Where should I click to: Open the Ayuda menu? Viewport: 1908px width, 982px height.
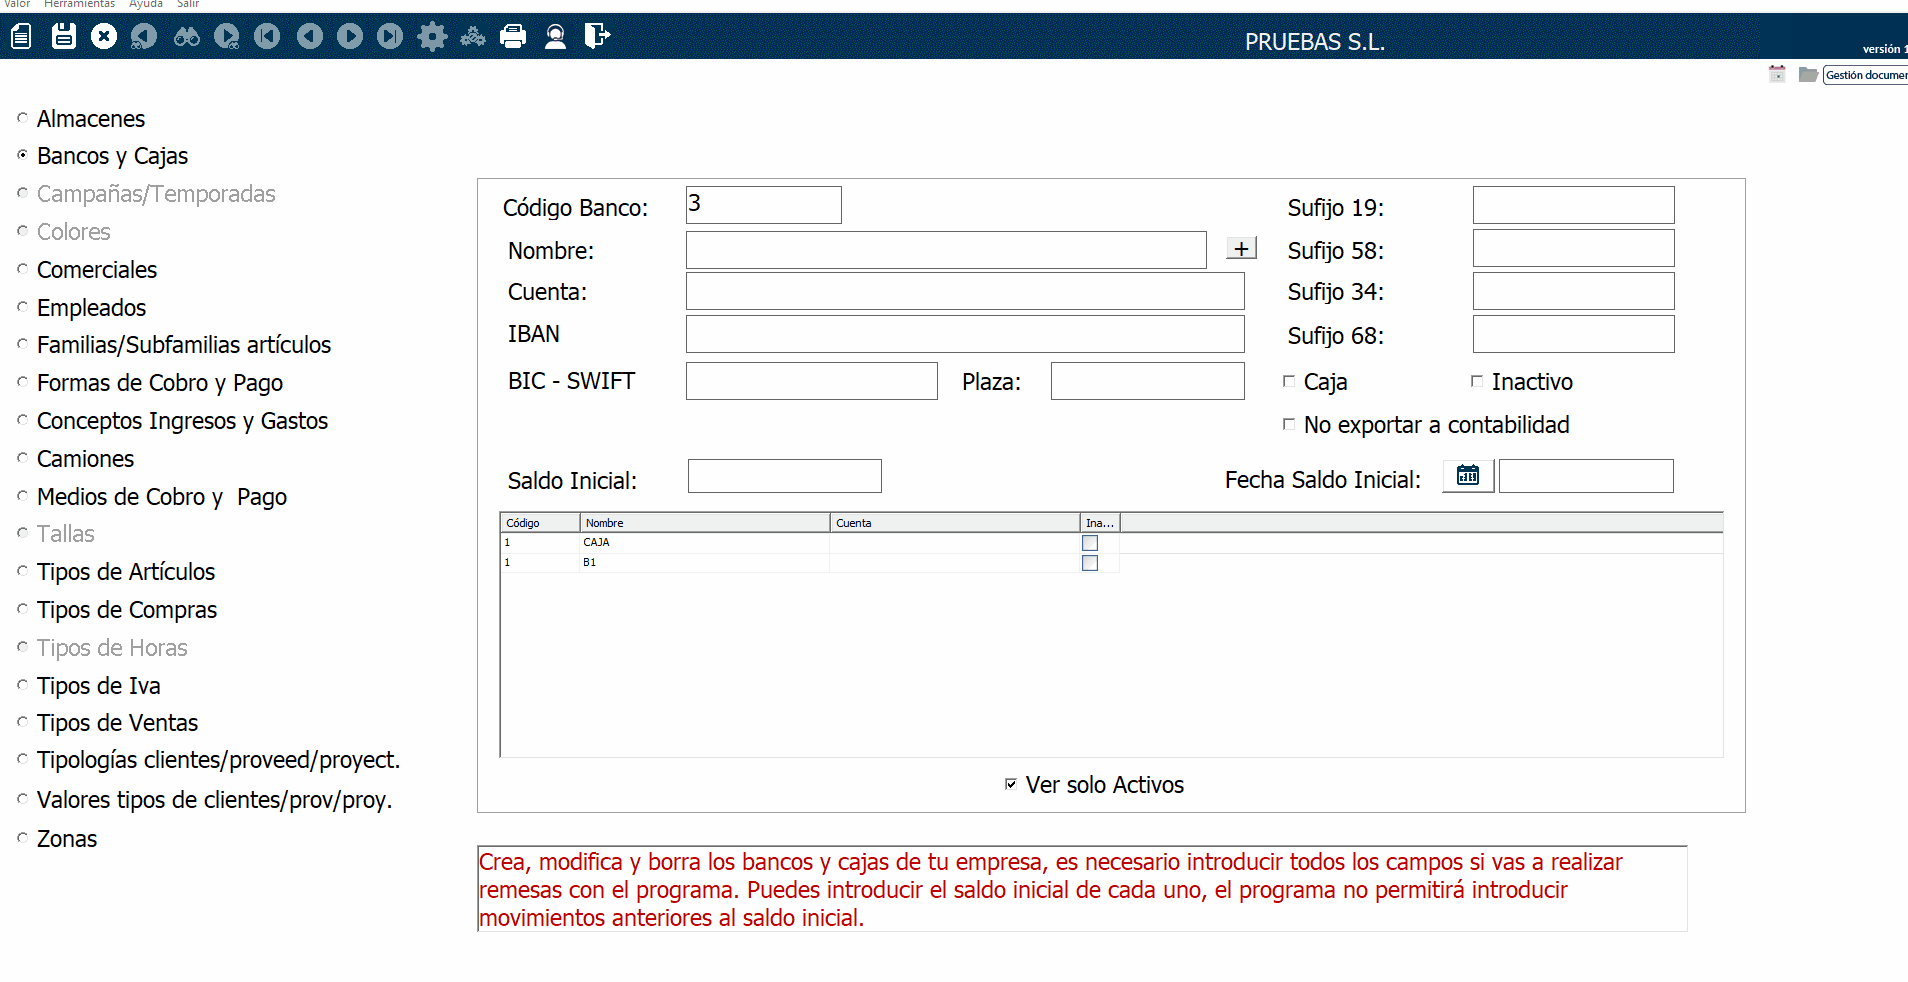pos(145,4)
